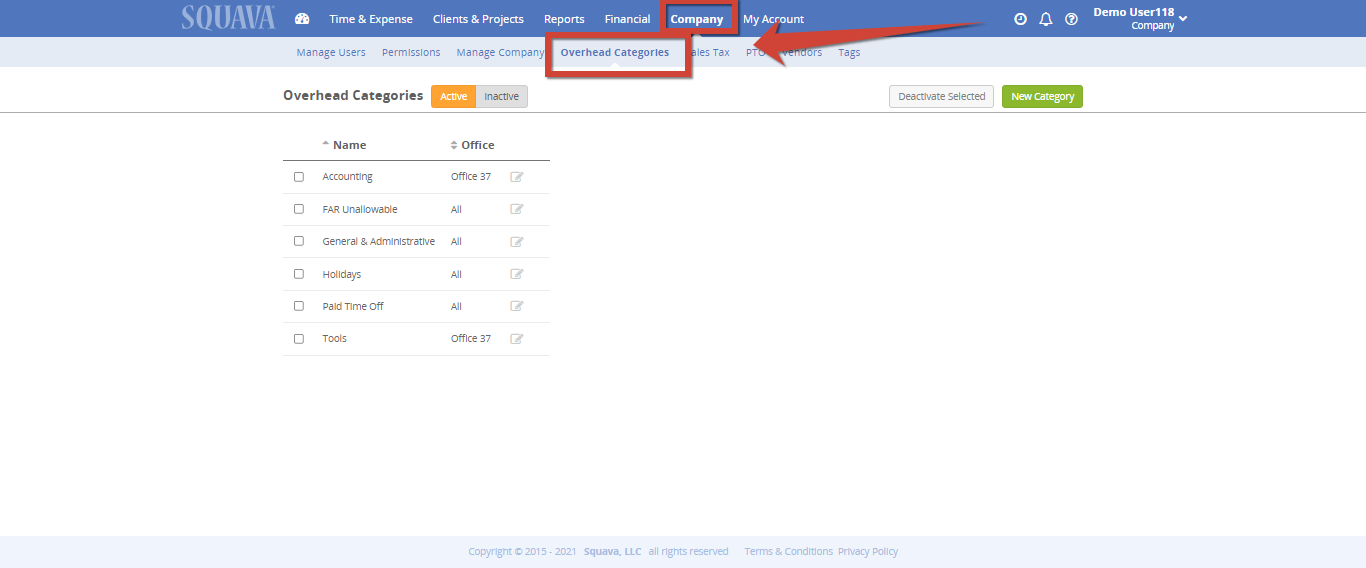Check the Accounting row checkbox
1366x568 pixels.
(x=299, y=177)
